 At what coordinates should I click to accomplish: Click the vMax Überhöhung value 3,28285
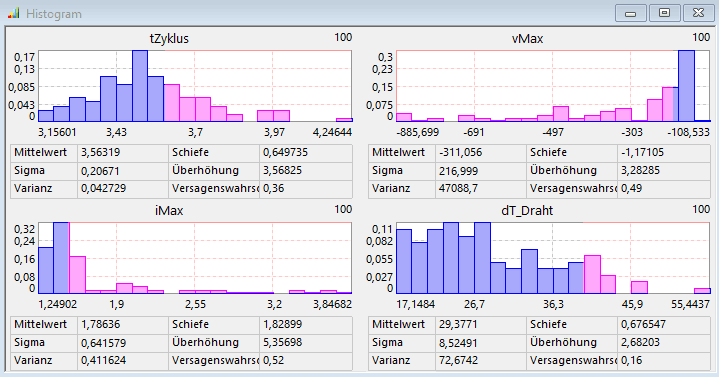[x=641, y=170]
